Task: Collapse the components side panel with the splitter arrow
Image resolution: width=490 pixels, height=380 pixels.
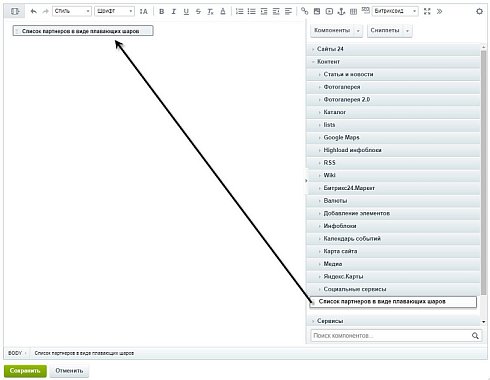Action: [x=306, y=181]
